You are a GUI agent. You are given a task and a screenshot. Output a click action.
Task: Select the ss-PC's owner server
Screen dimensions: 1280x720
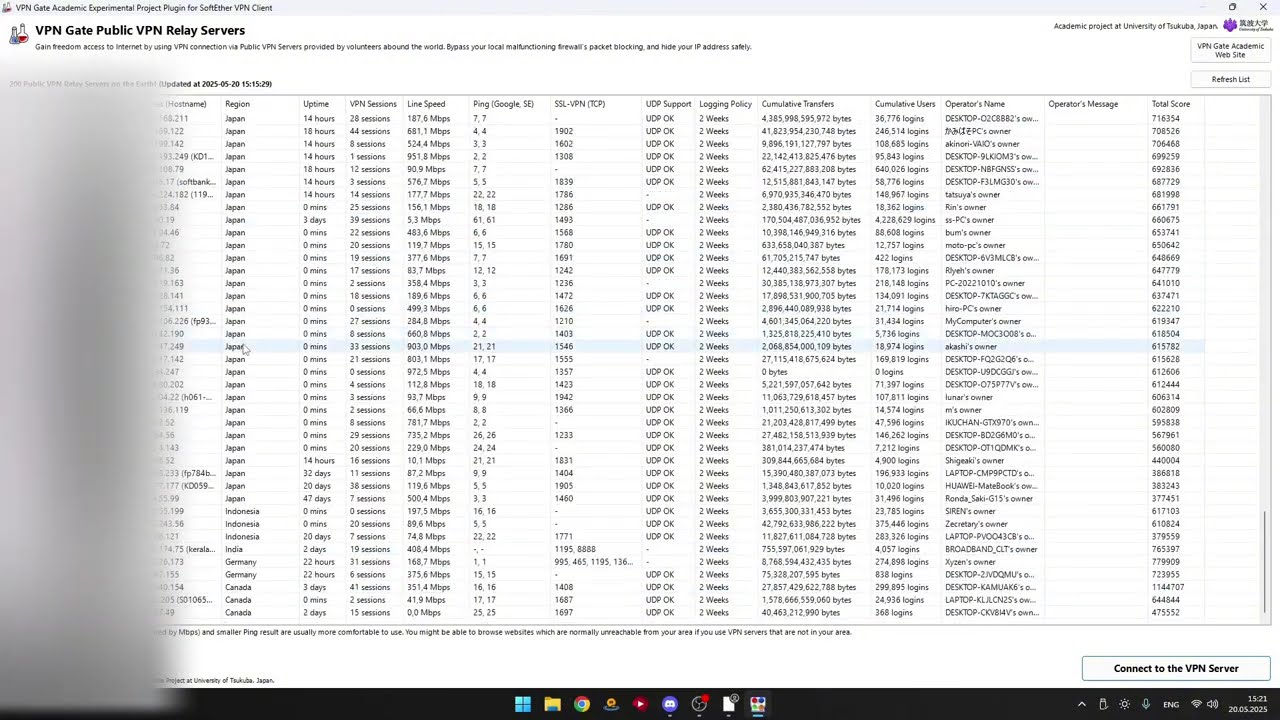(x=680, y=220)
